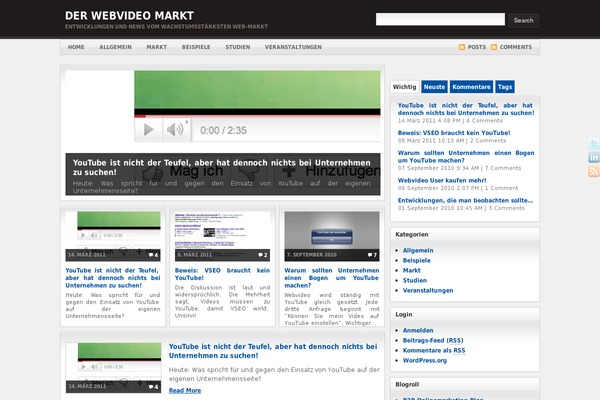Screen dimensions: 600x400
Task: Click the 8. März 2011 post thumbnail
Action: (222, 236)
